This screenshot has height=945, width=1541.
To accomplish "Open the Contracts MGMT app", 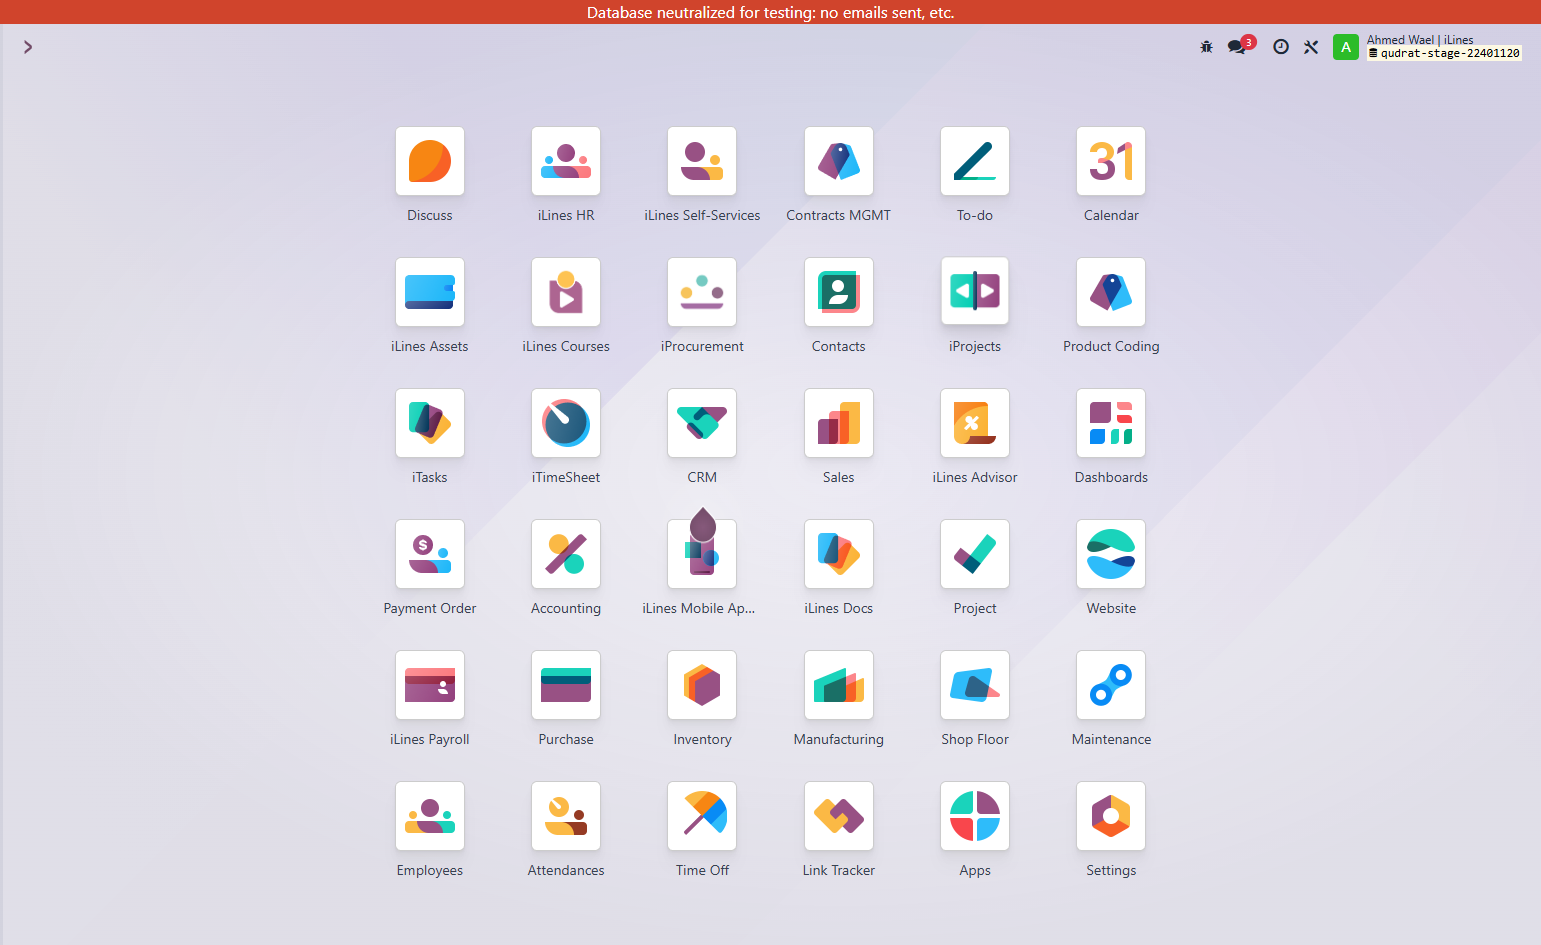I will (839, 161).
